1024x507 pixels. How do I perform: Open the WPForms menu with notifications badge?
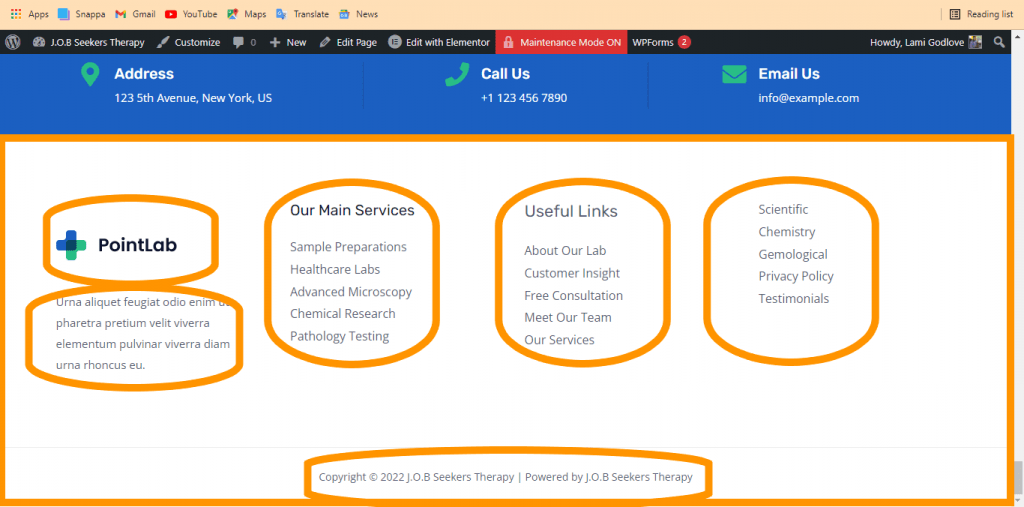pos(661,42)
